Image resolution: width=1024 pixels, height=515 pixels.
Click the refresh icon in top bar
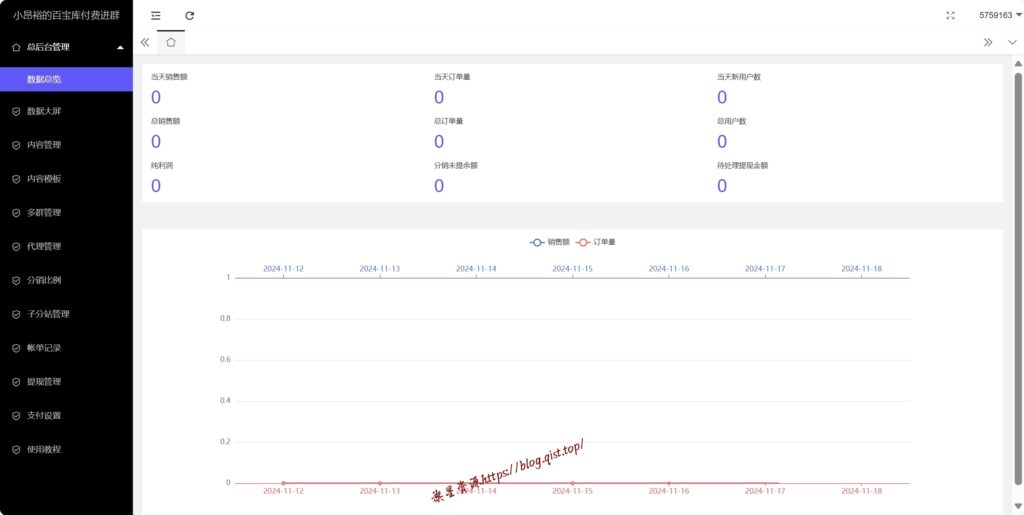pos(189,15)
